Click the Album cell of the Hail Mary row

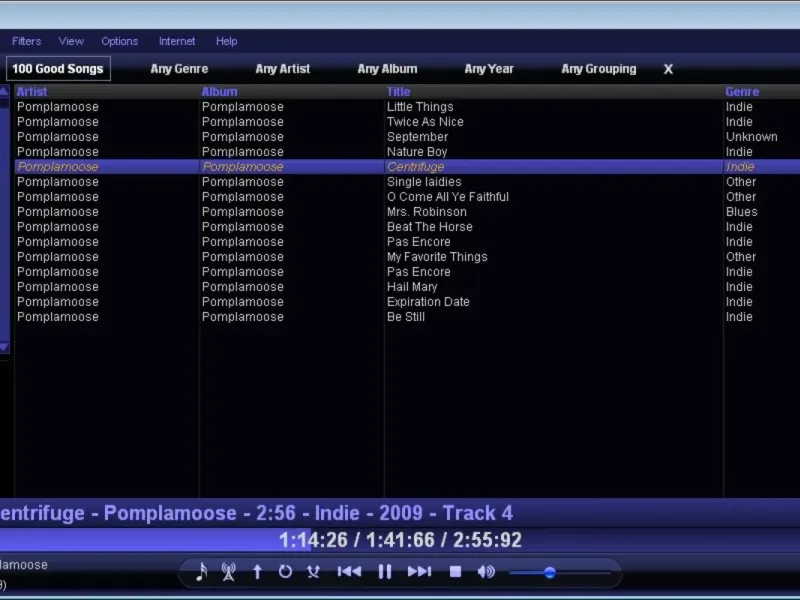tap(242, 287)
